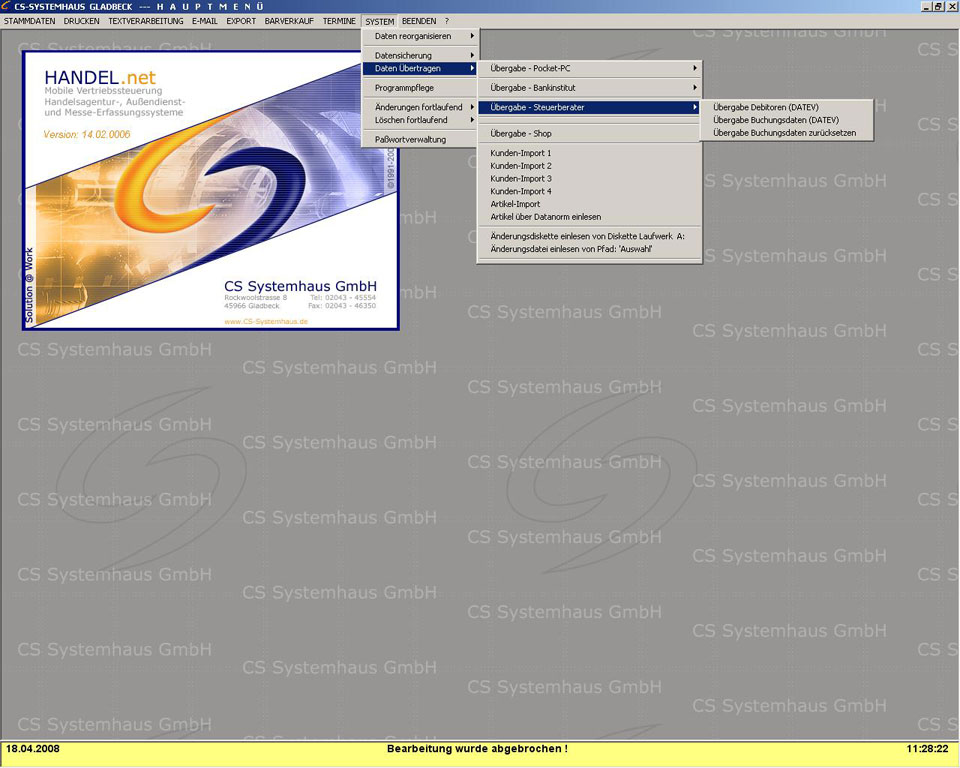
Task: Select Übergabe Debitoren (DATEV)
Action: [765, 107]
